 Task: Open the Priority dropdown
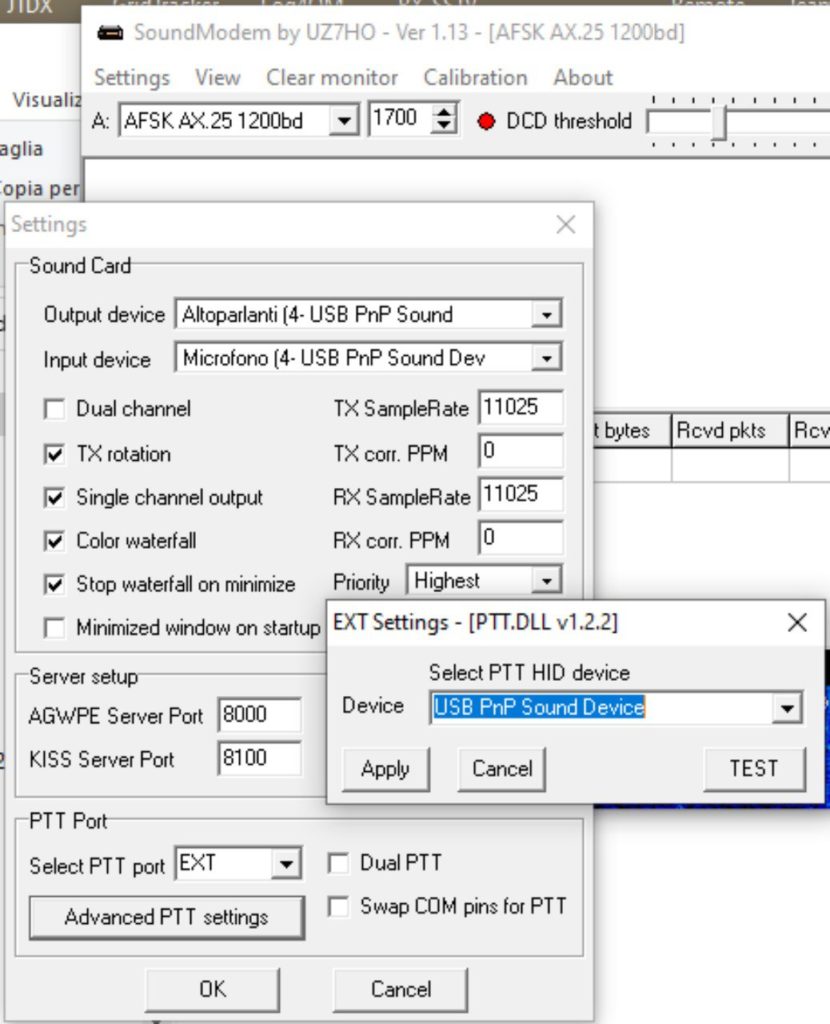tap(547, 580)
